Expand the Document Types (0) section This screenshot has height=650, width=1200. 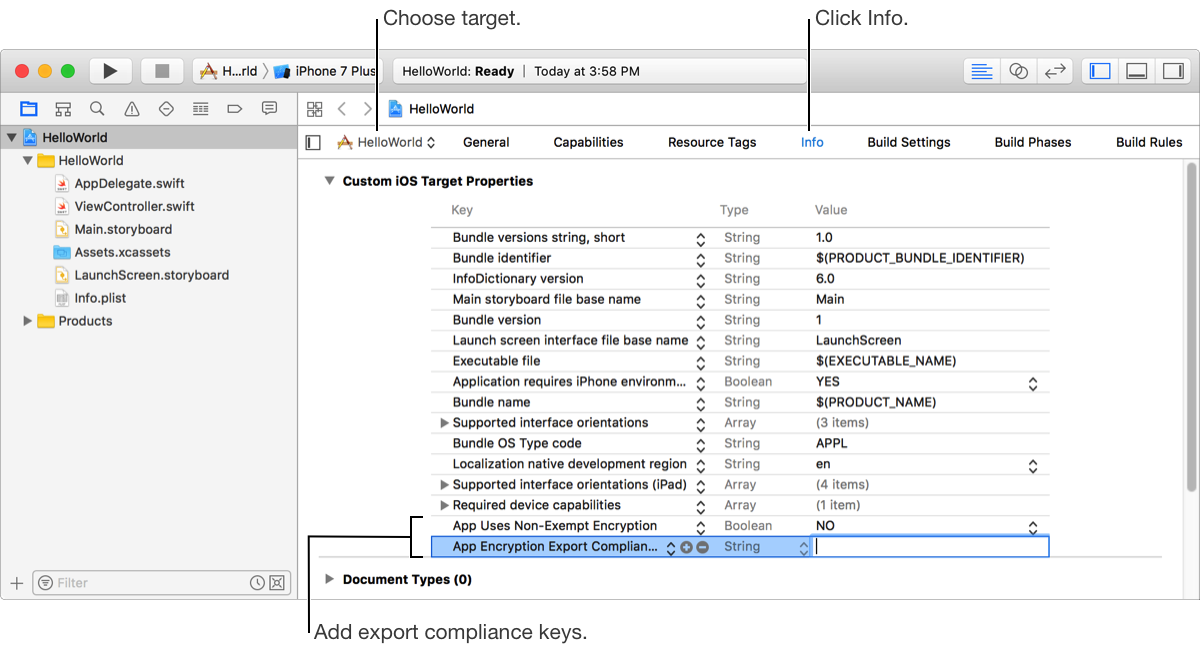[328, 579]
